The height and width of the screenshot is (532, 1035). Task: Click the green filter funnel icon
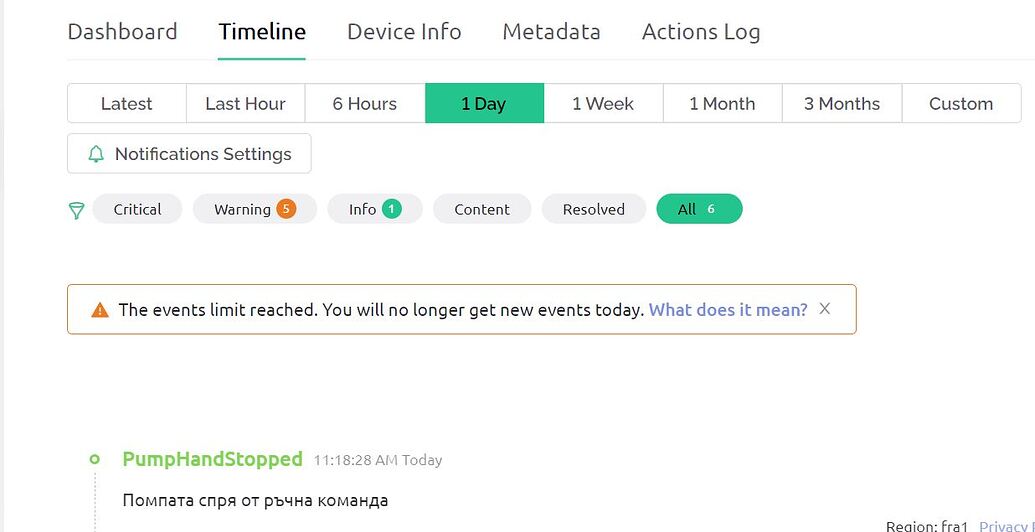coord(77,211)
